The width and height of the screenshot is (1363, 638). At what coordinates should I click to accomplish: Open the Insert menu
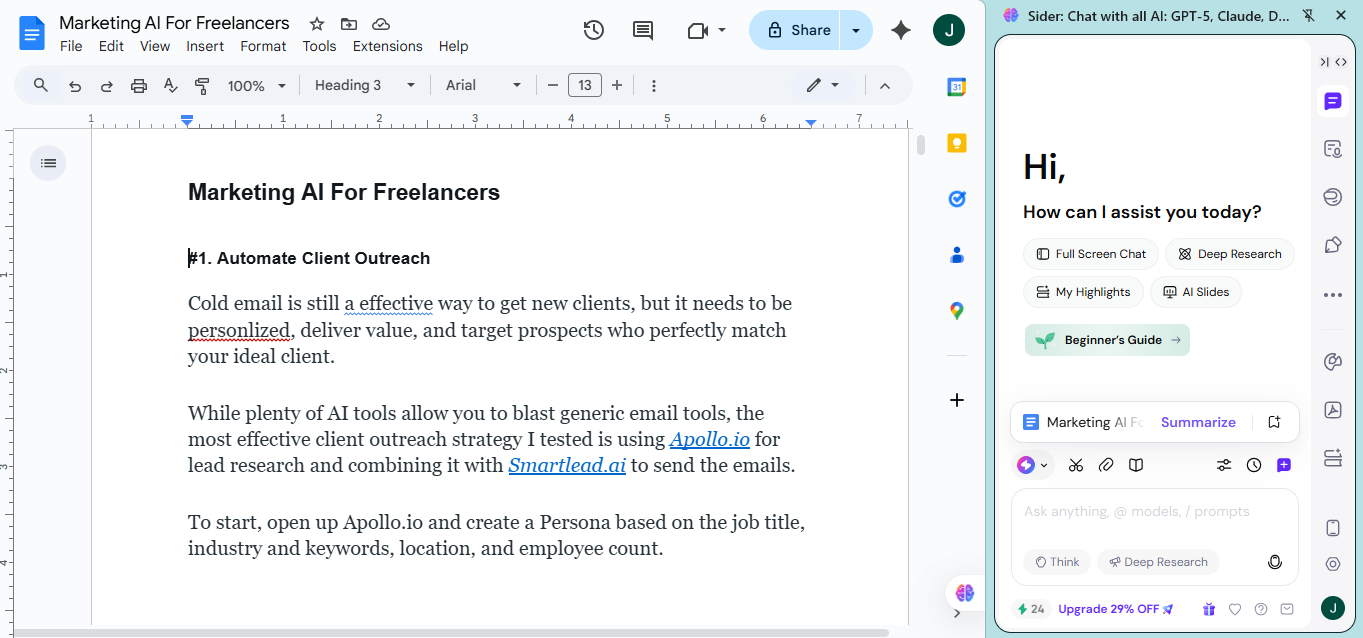click(x=205, y=46)
